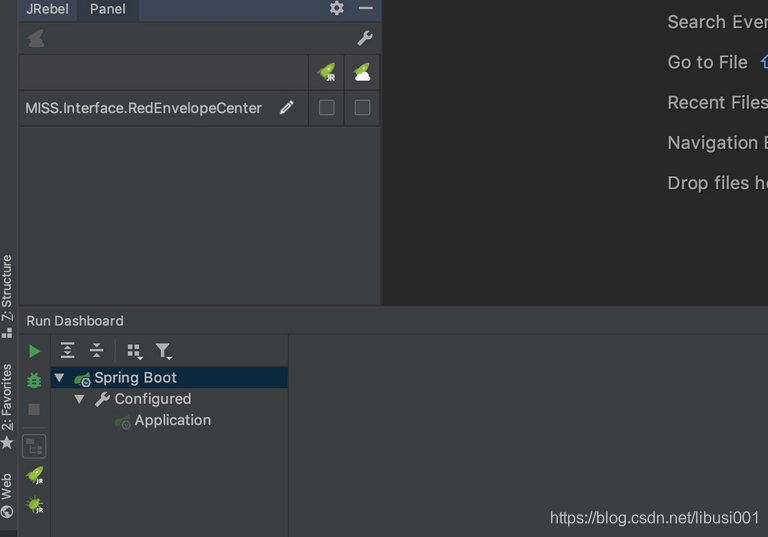Open the filter dropdown in Run Dashboard

pos(164,351)
